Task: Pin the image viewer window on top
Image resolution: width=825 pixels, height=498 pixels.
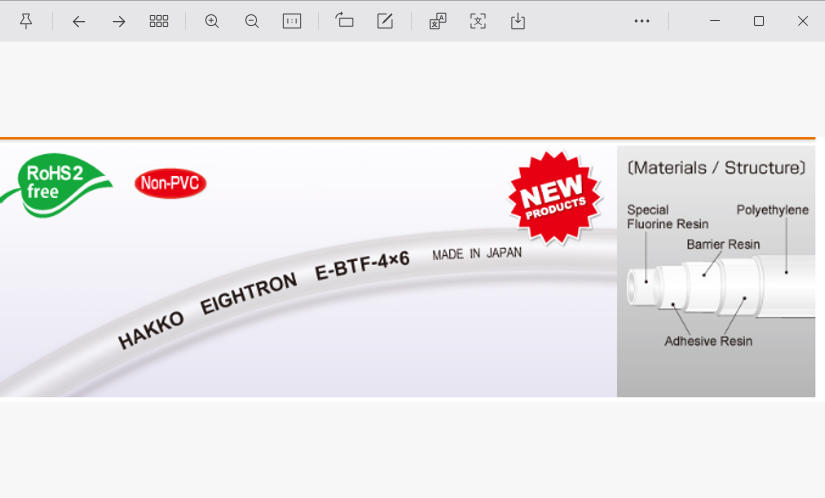Action: pos(26,21)
